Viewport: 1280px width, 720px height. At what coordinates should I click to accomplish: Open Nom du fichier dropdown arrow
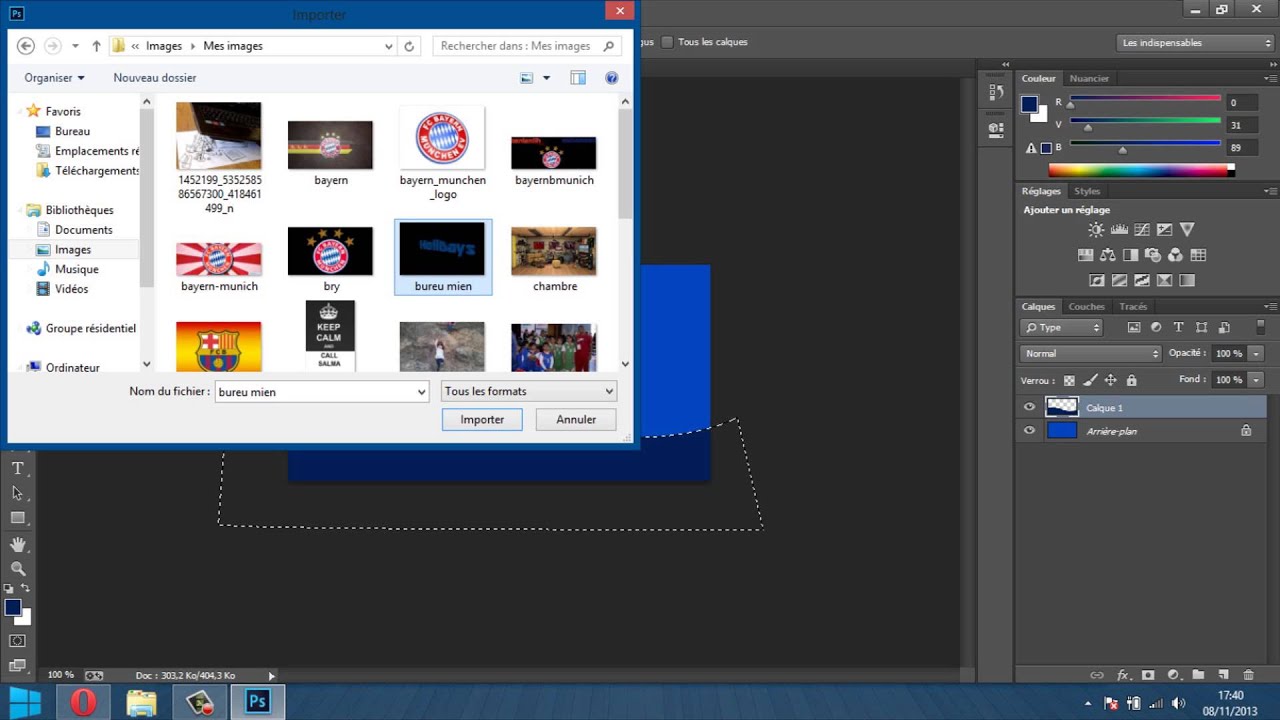click(x=421, y=392)
